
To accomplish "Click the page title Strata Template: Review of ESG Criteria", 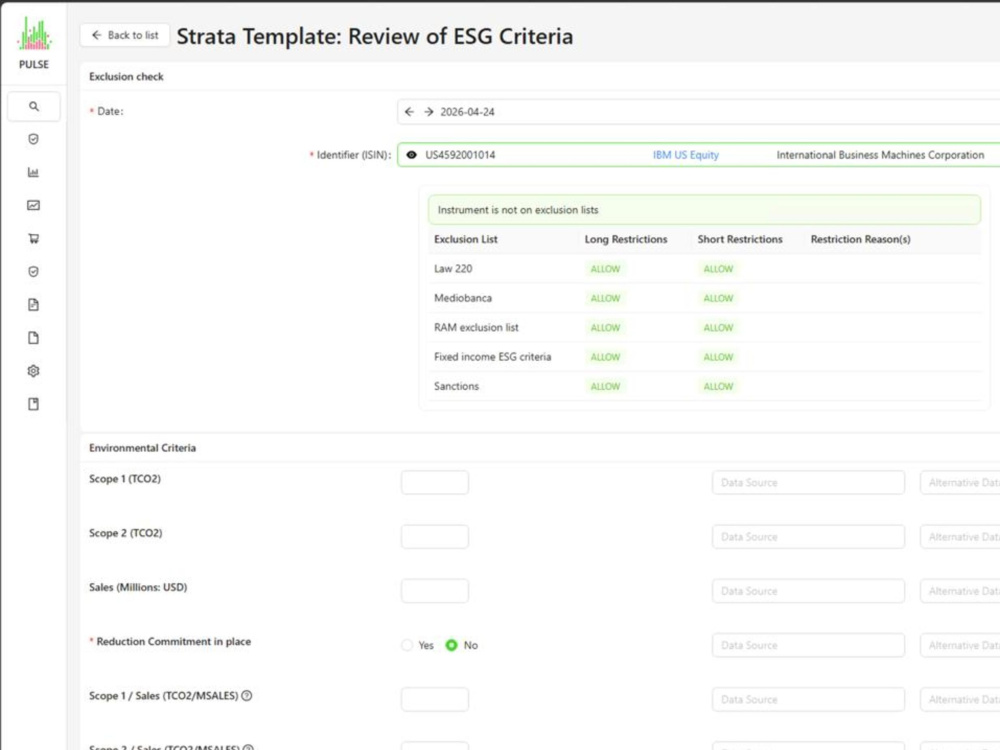I will [x=374, y=36].
